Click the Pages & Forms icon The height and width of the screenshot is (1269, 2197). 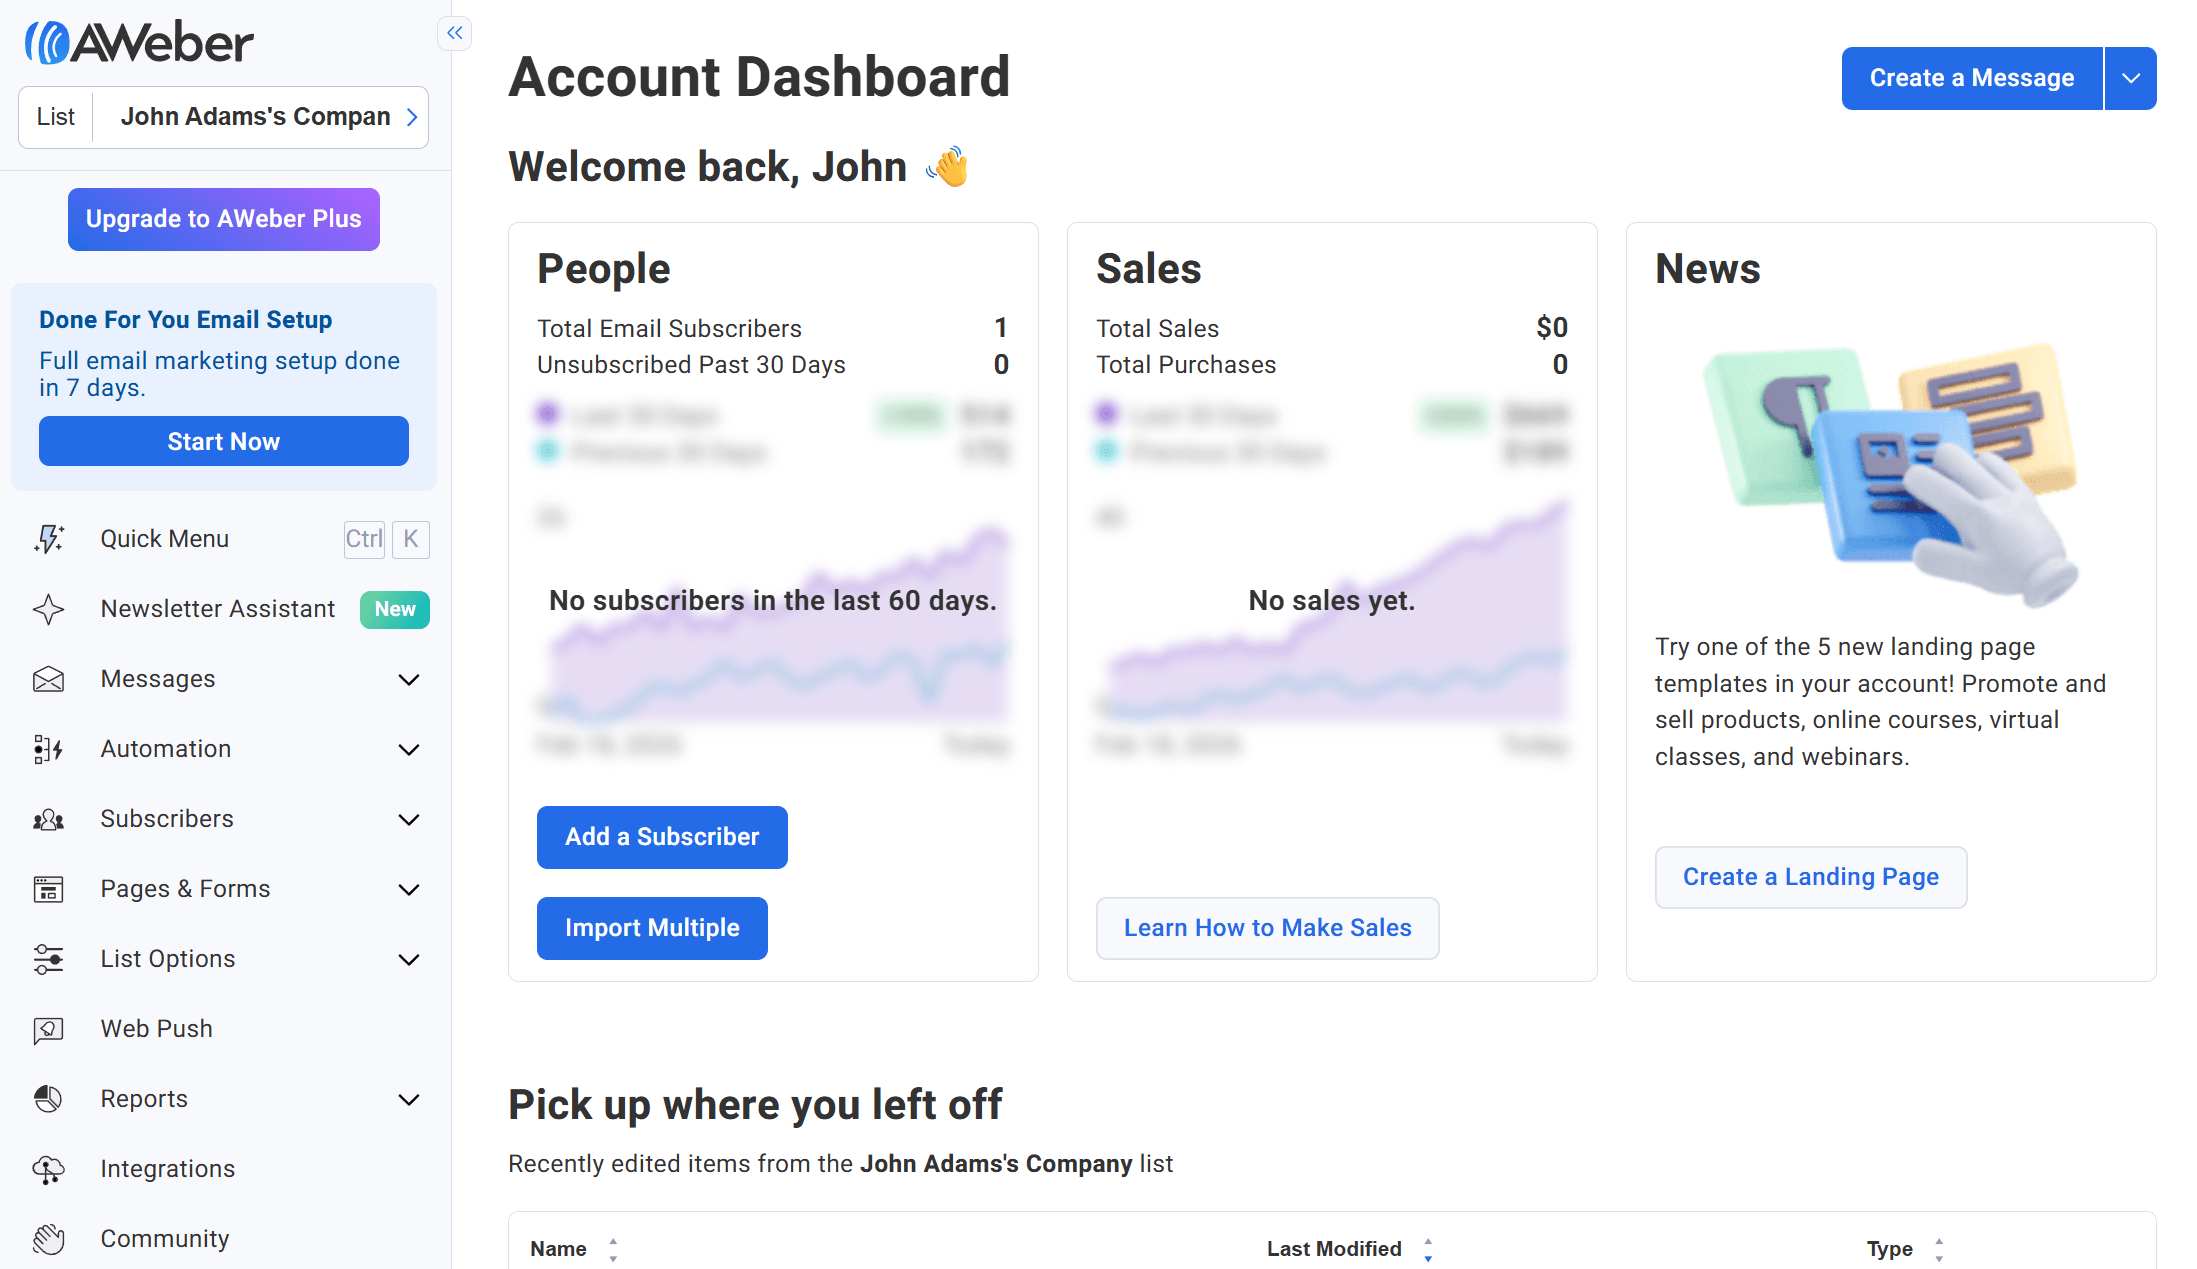coord(48,889)
